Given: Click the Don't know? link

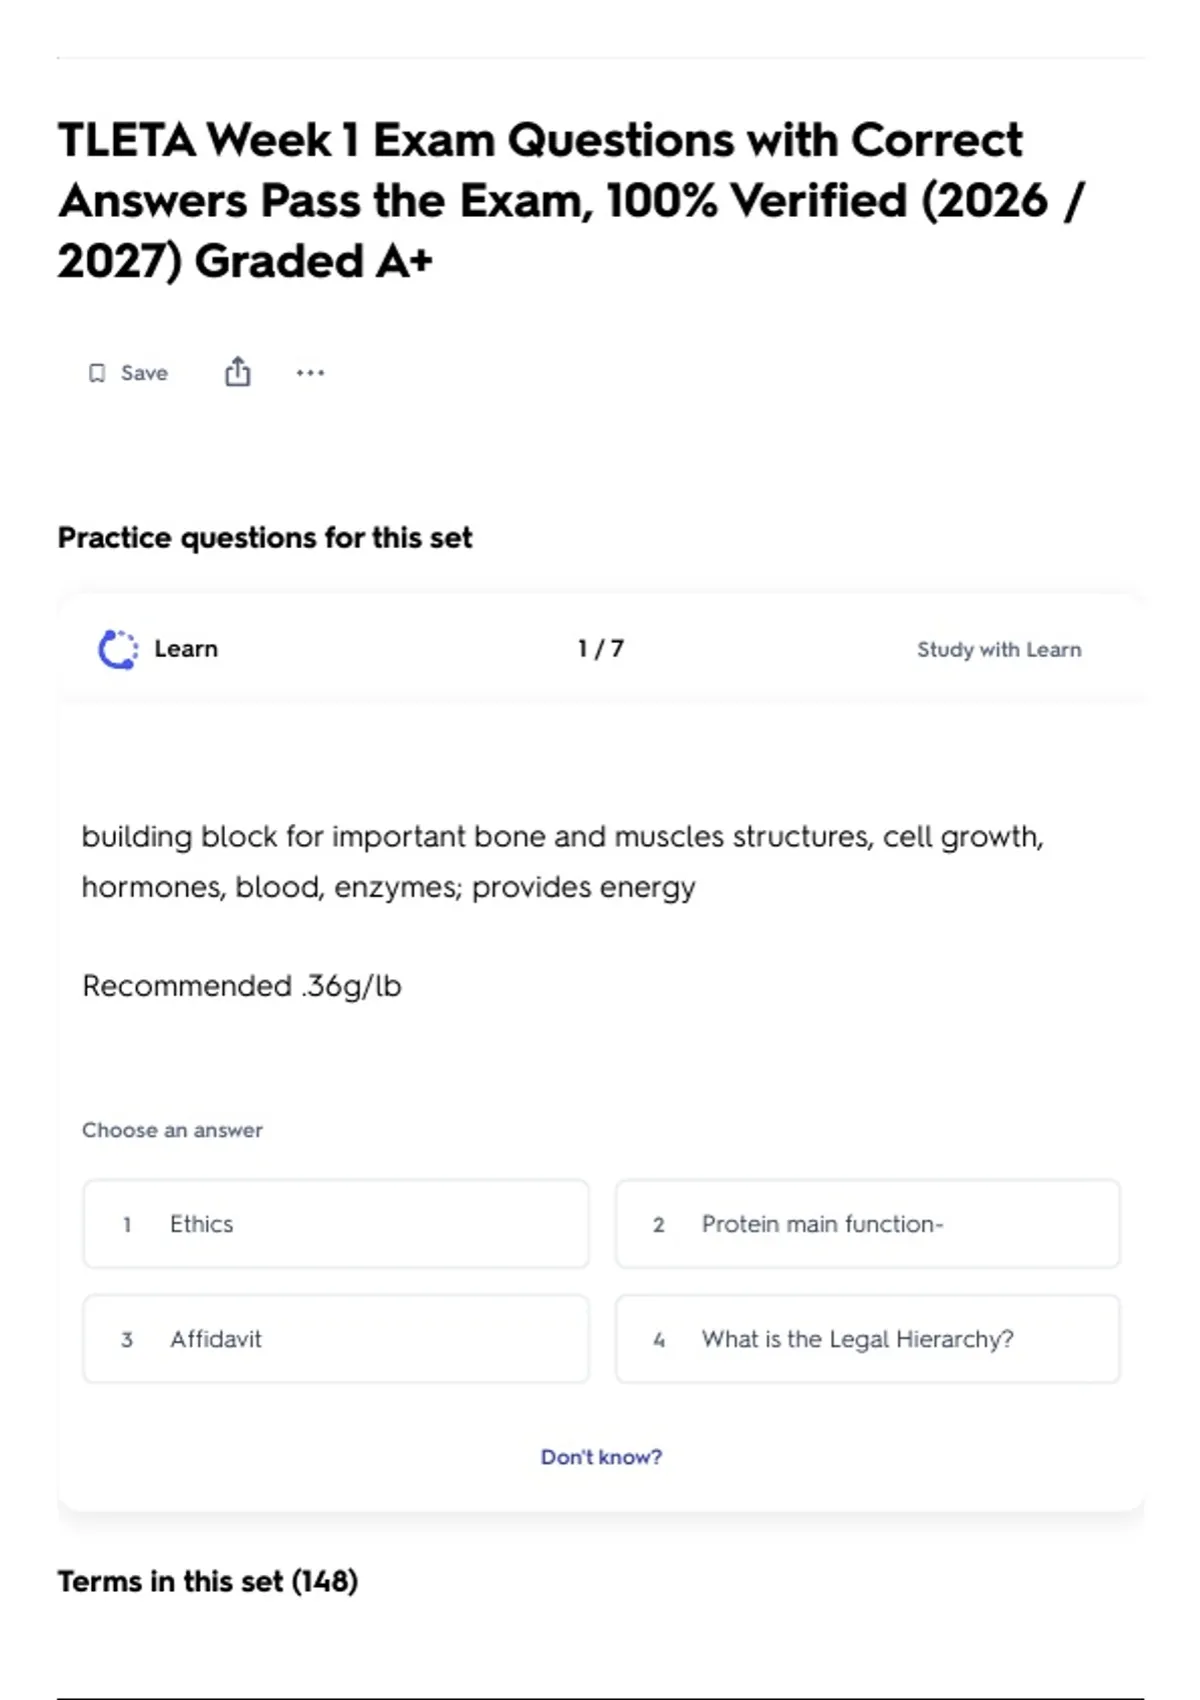Looking at the screenshot, I should [x=601, y=1457].
